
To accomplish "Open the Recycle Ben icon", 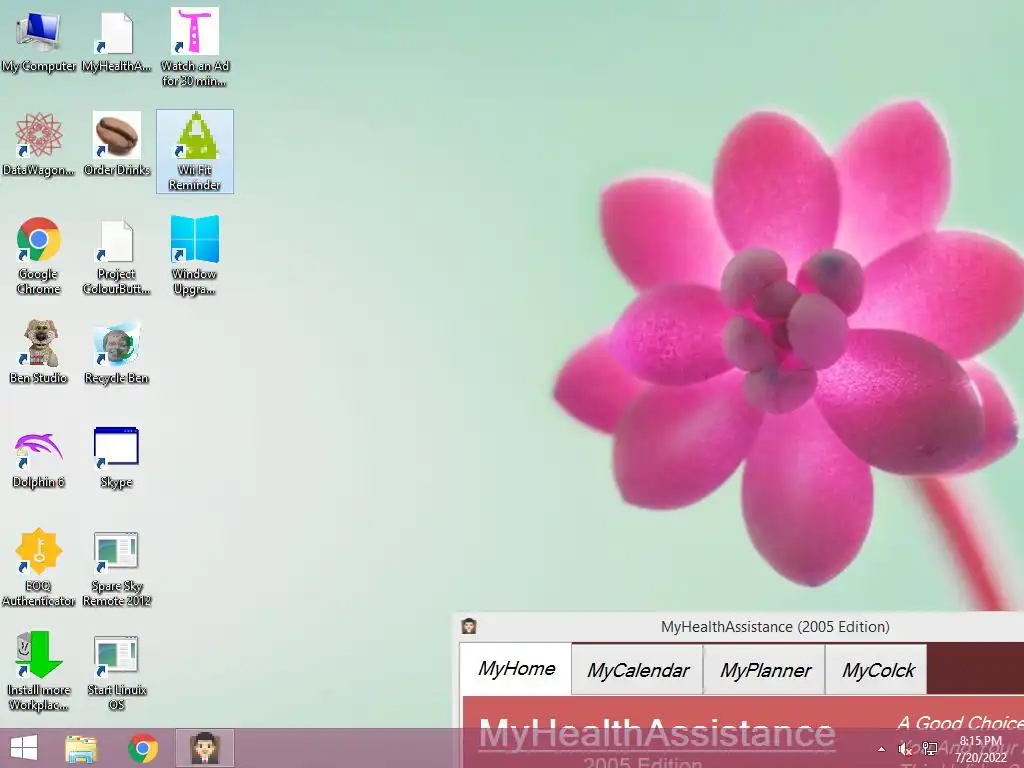I will tap(116, 353).
